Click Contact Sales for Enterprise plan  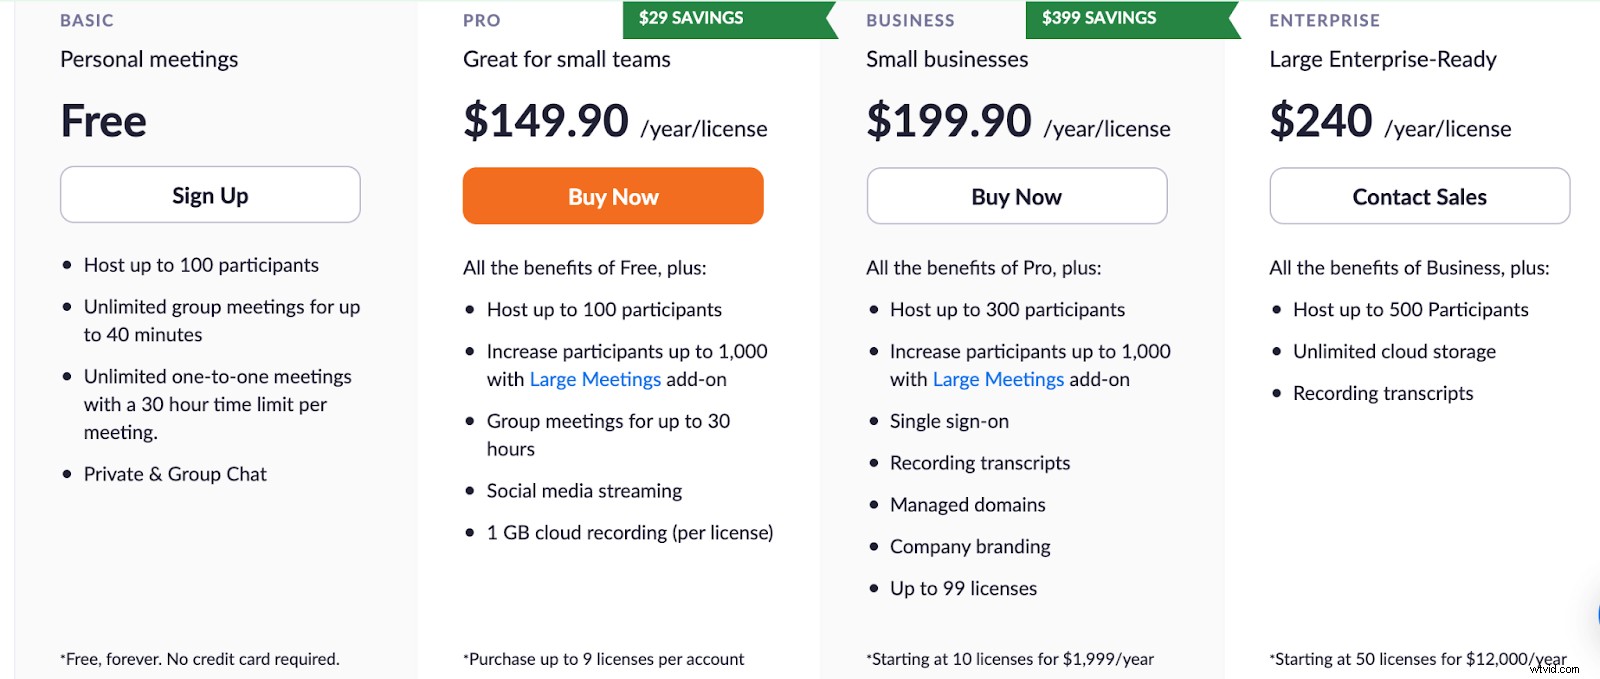1419,196
